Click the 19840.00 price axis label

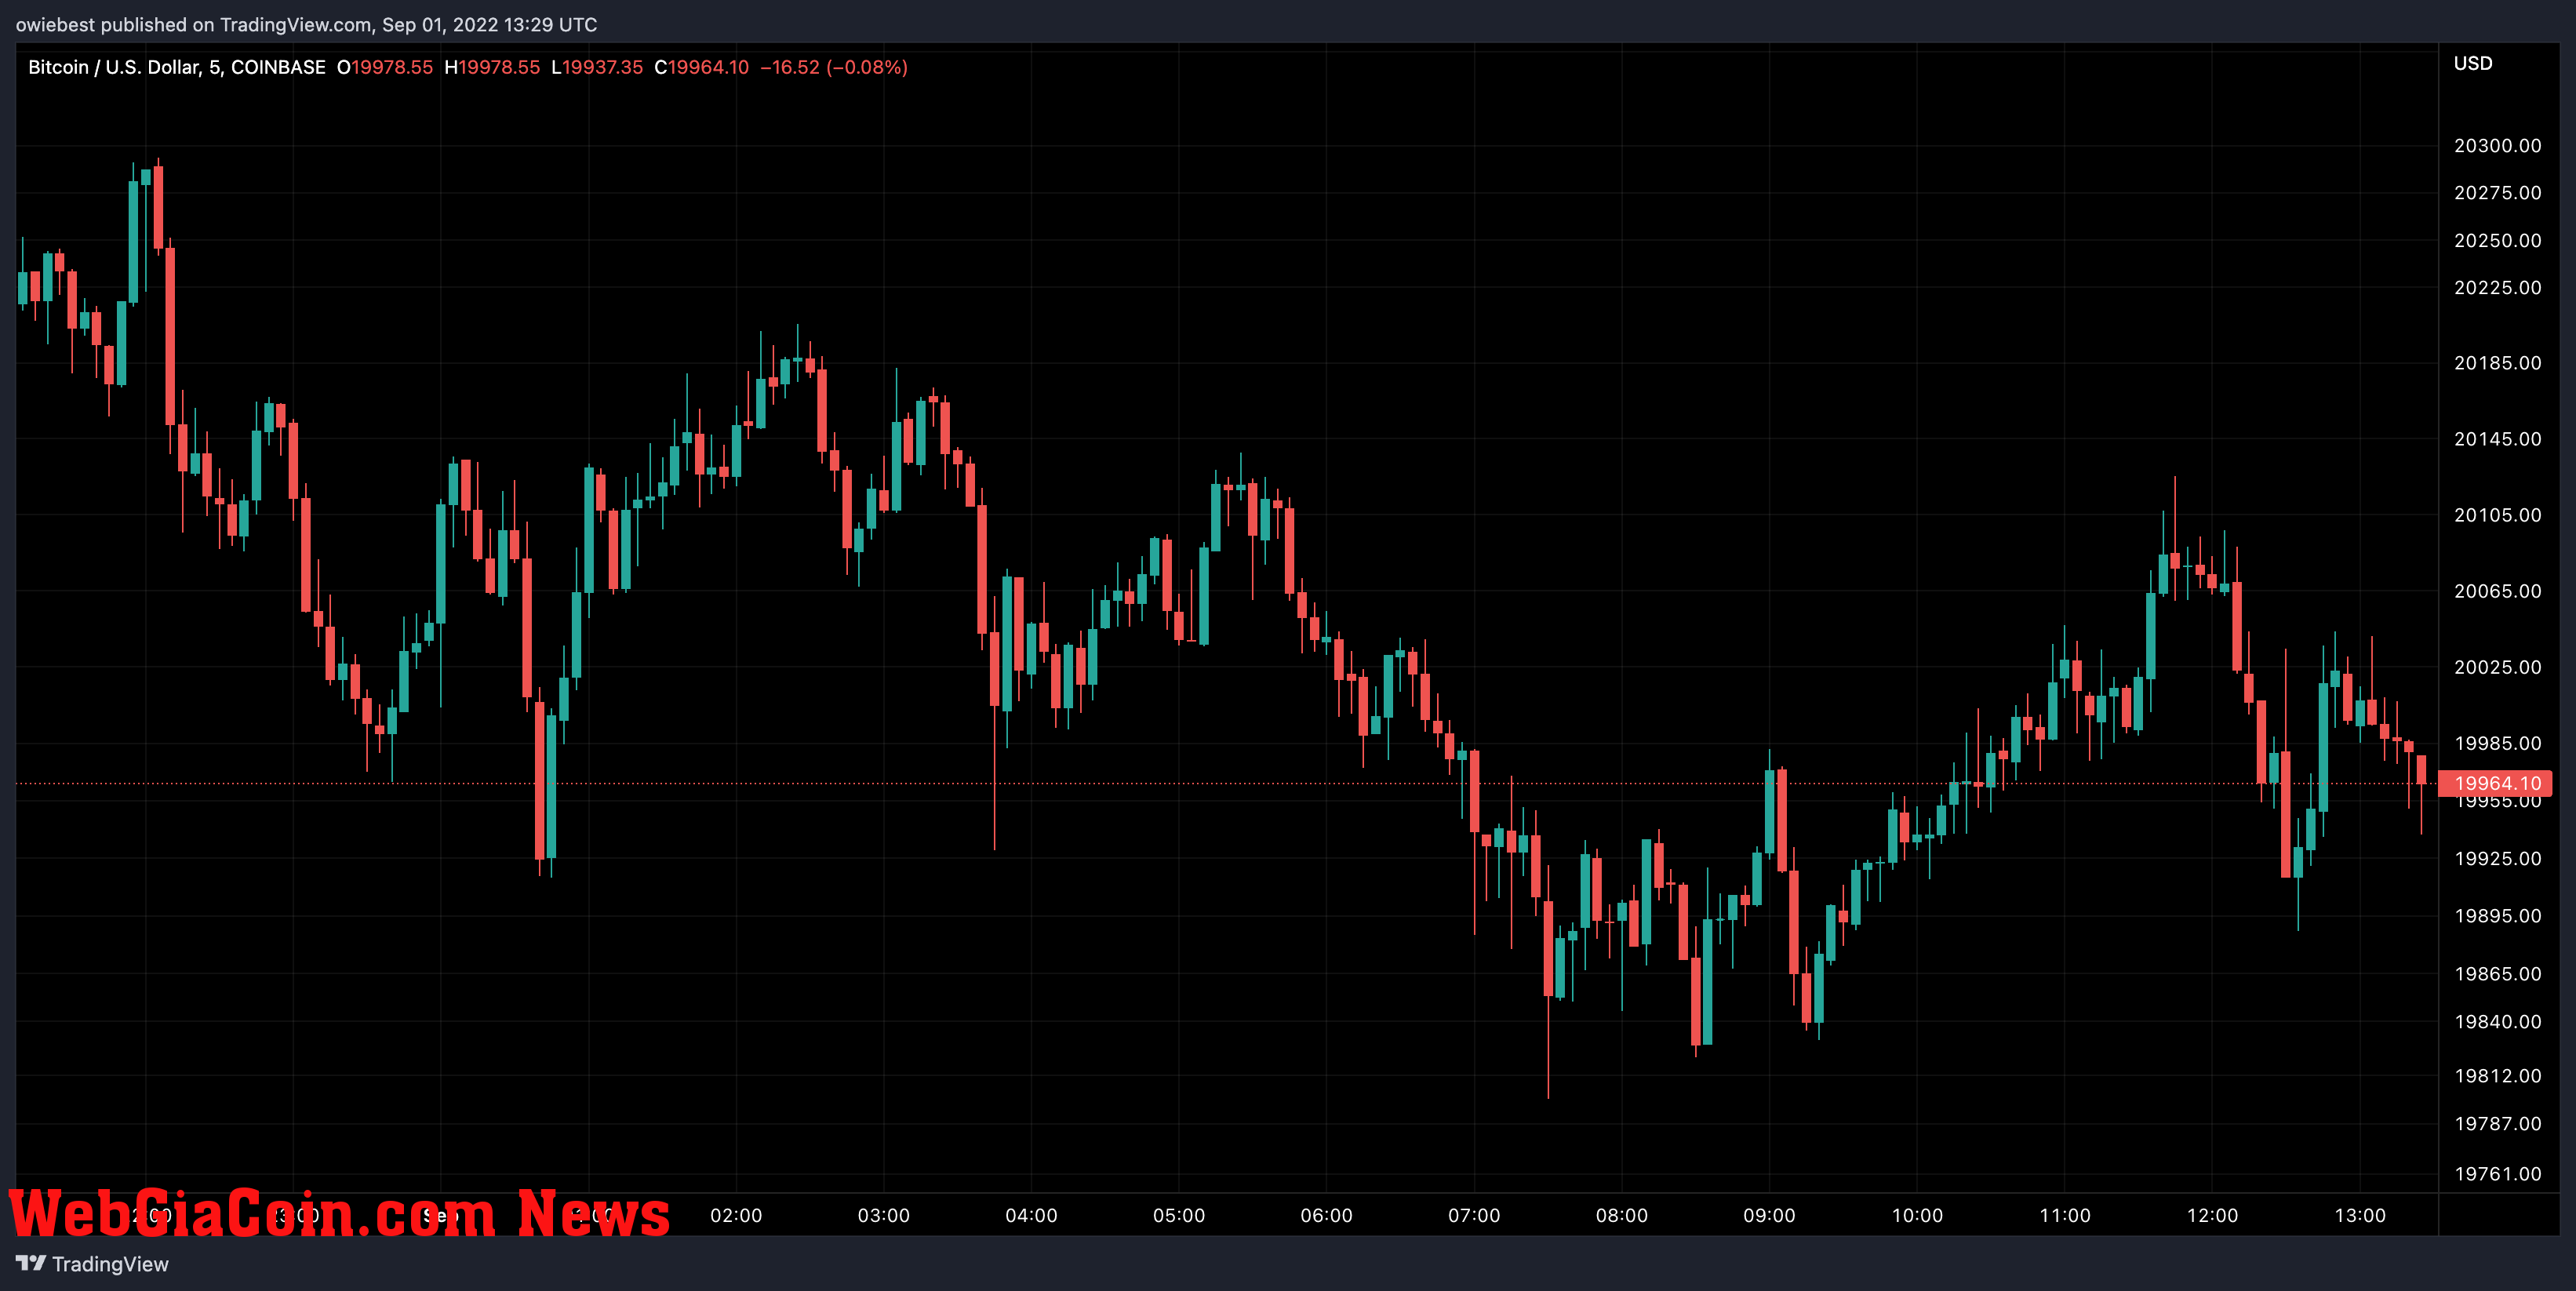[x=2497, y=1022]
